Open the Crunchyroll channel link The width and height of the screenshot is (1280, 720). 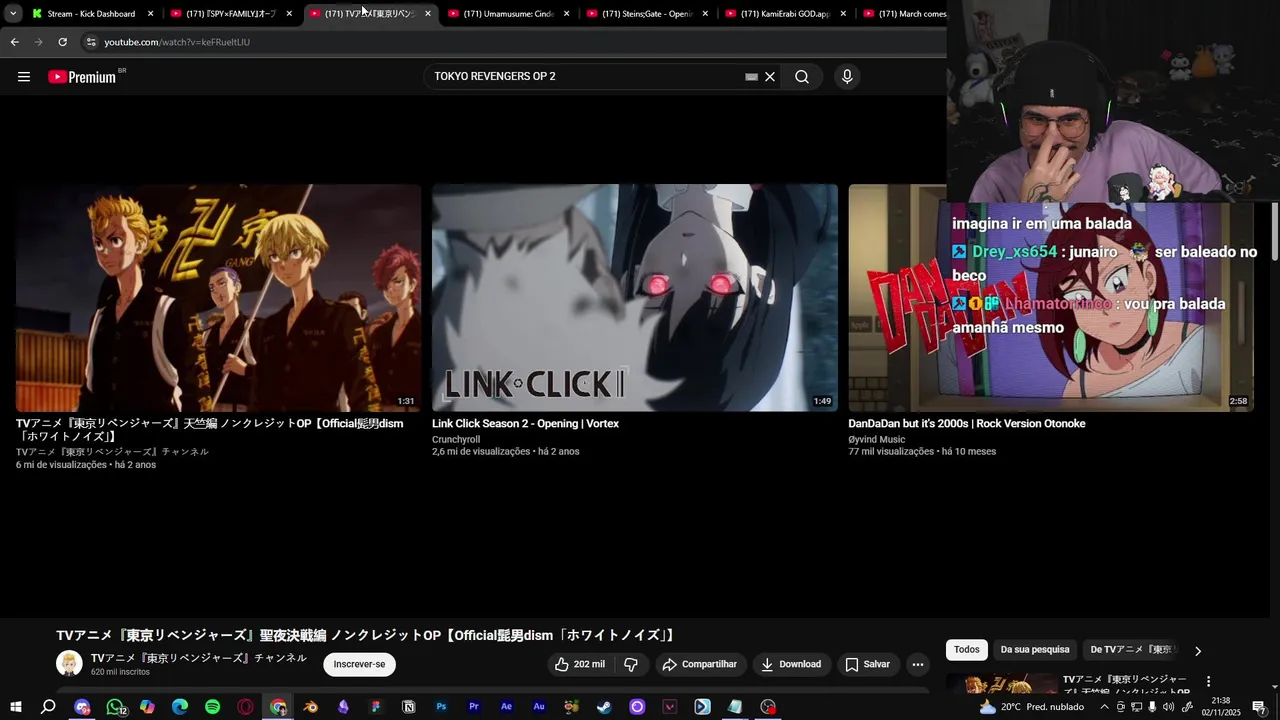point(456,439)
